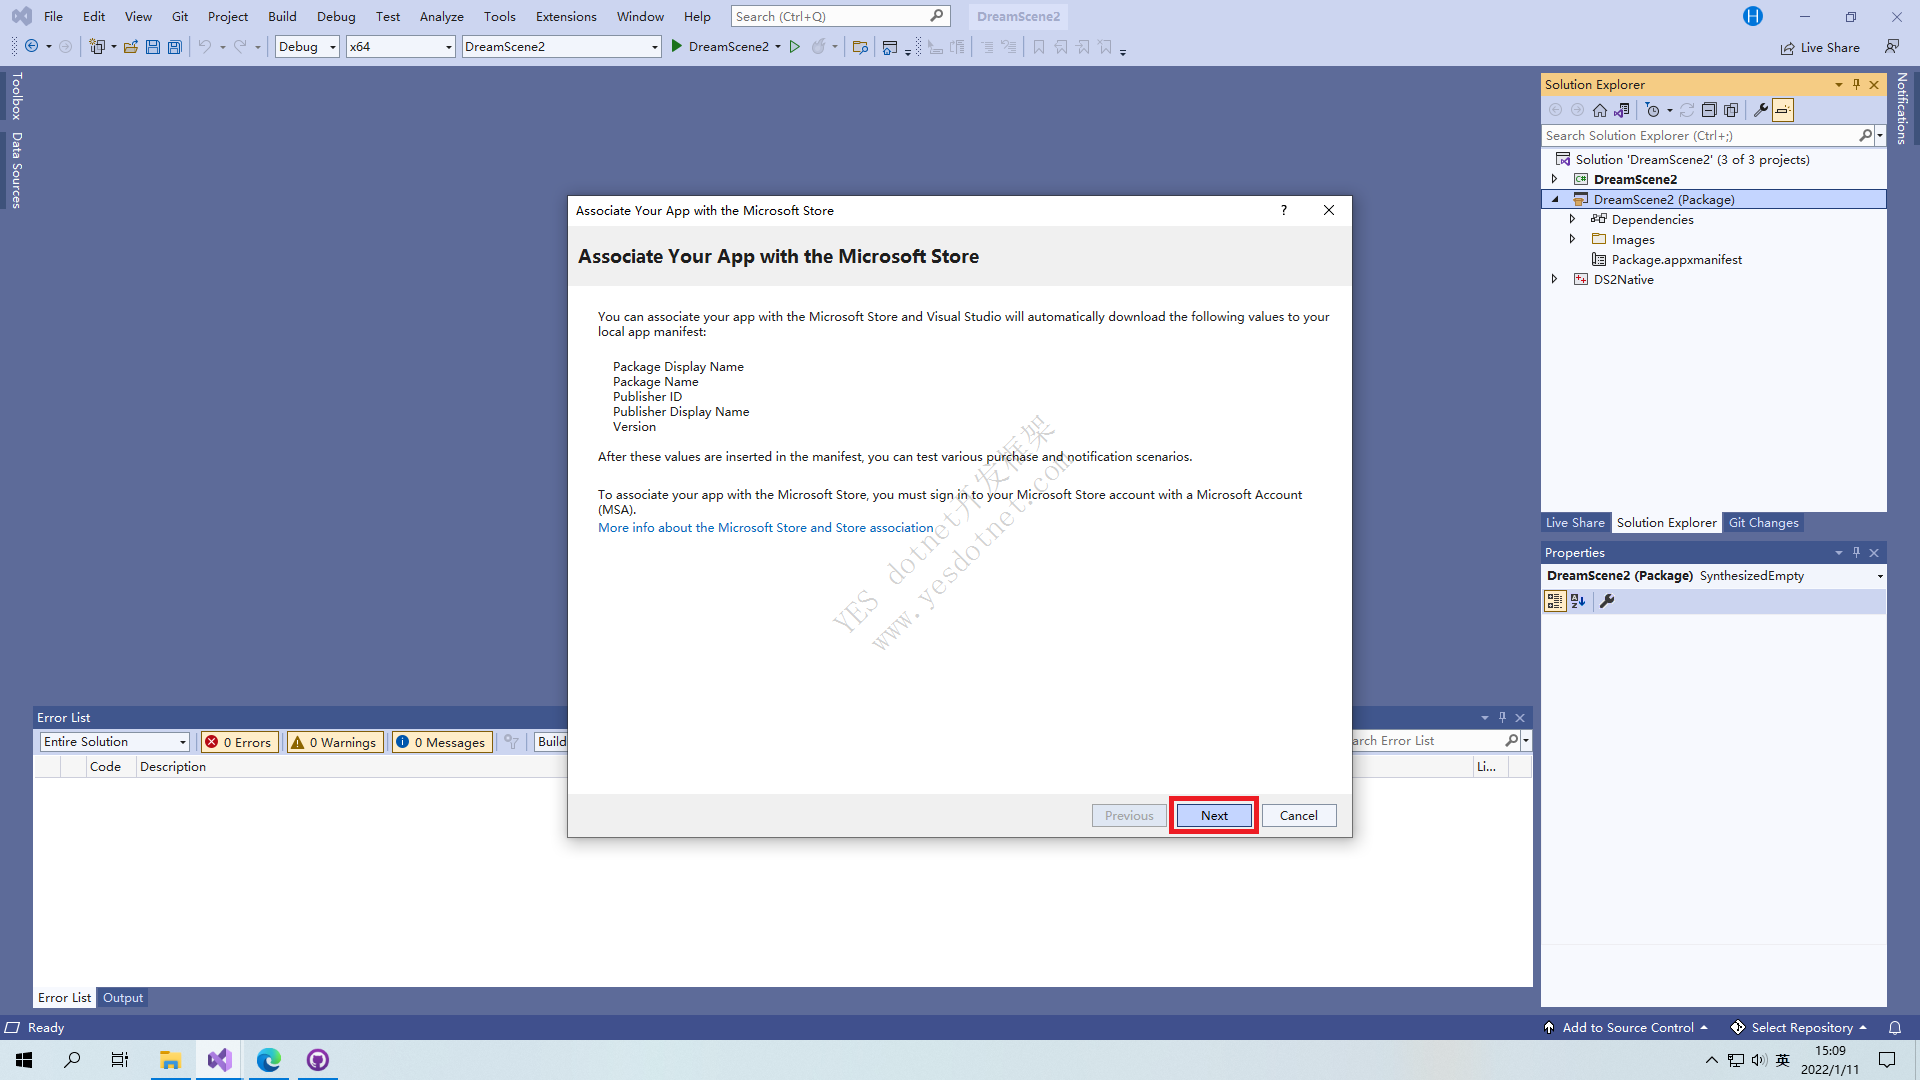Viewport: 1920px width, 1080px height.
Task: Click Alphabetical sort icon in Properties panel
Action: (1578, 601)
